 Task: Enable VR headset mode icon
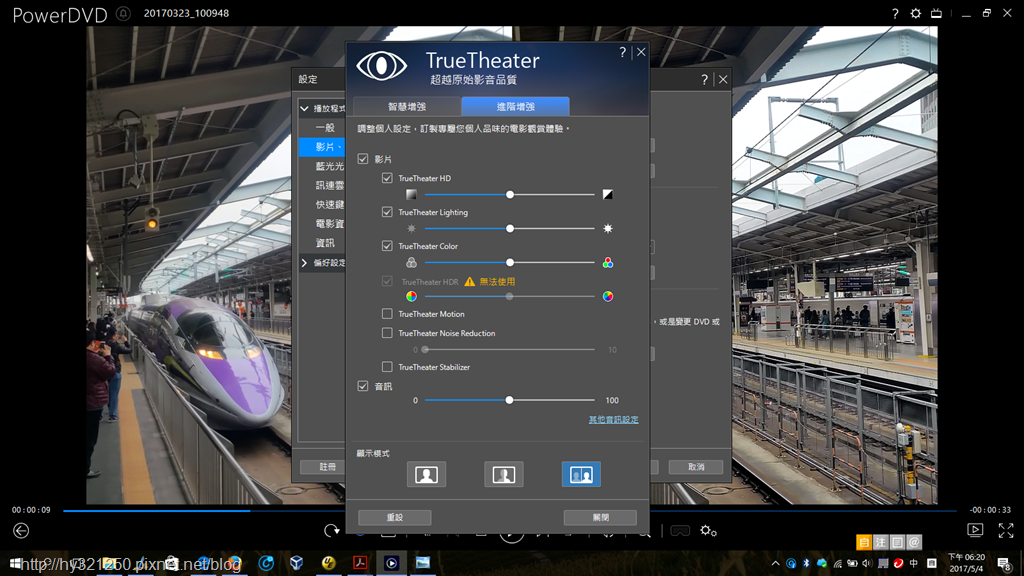680,531
